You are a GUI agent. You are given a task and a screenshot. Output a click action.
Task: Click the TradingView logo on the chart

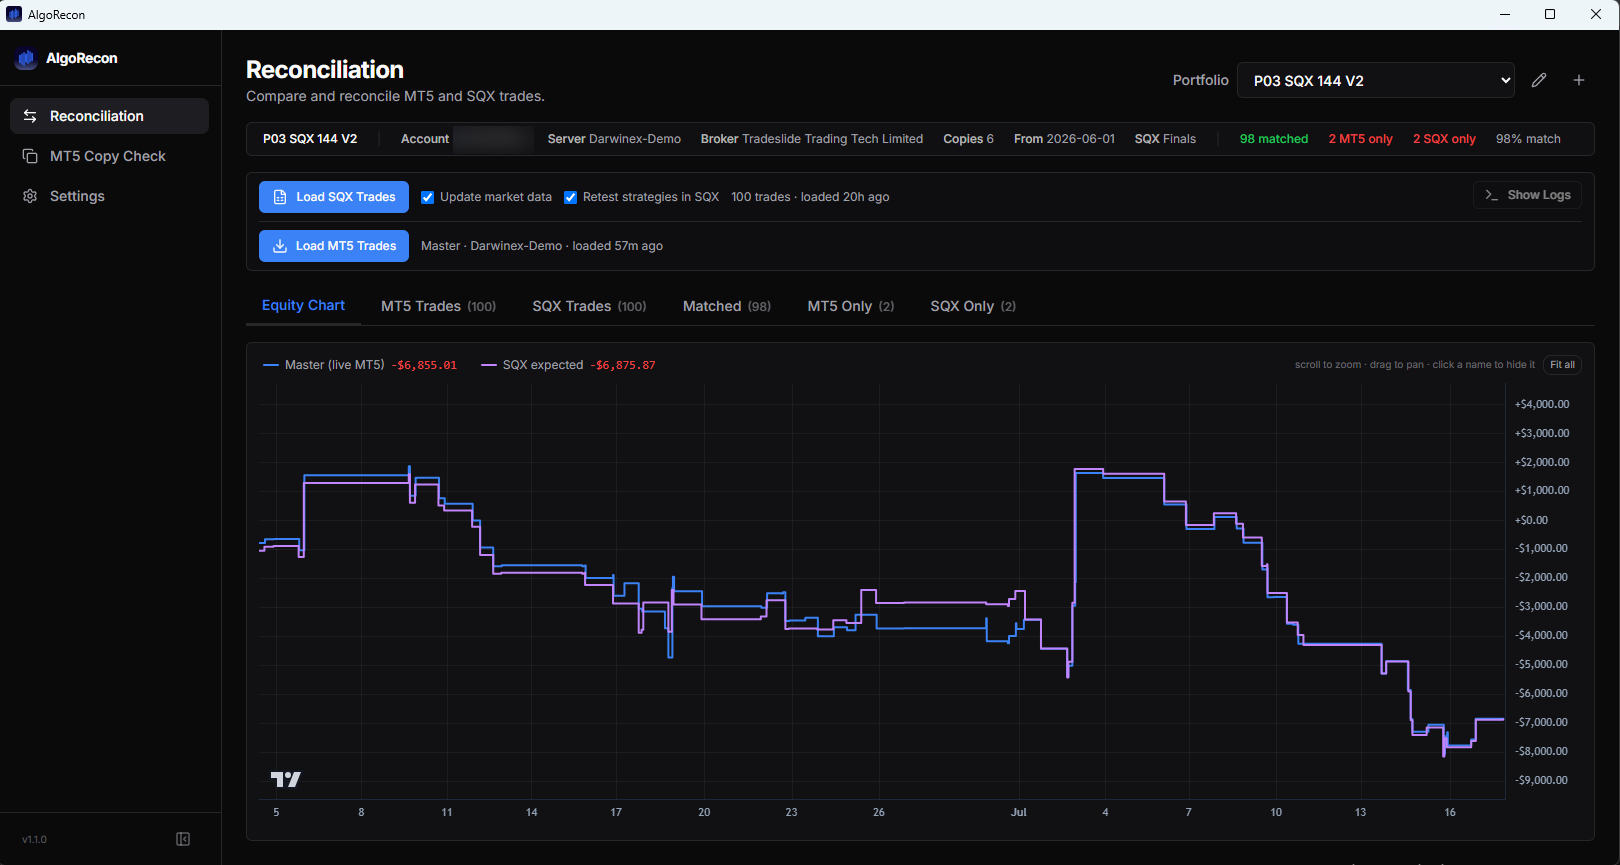pos(285,779)
